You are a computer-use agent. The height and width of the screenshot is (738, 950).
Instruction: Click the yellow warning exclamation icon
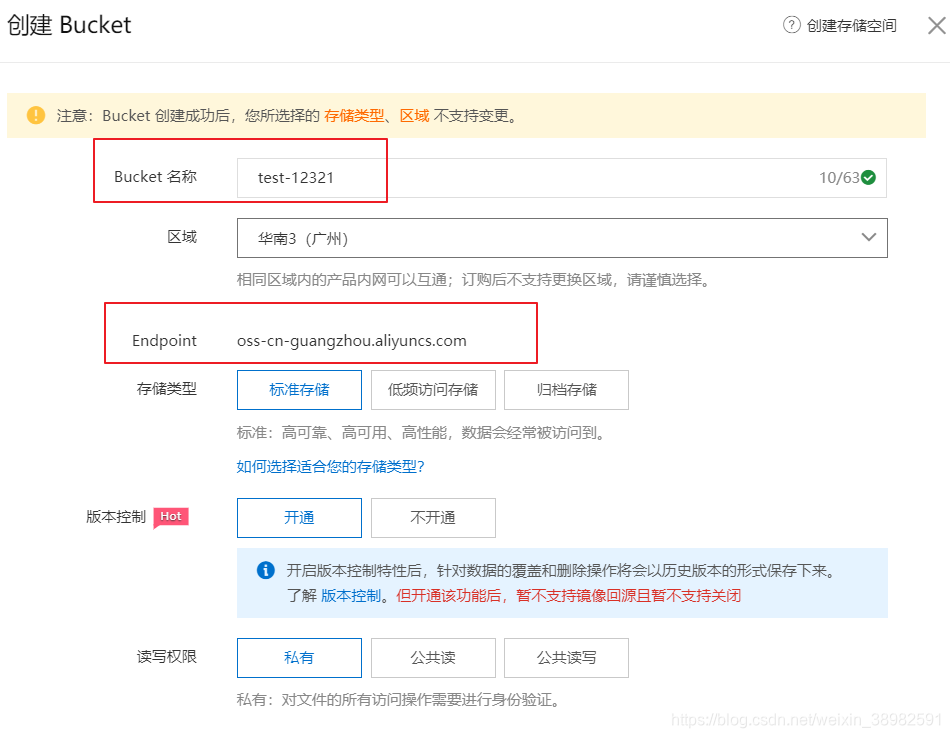coord(35,114)
